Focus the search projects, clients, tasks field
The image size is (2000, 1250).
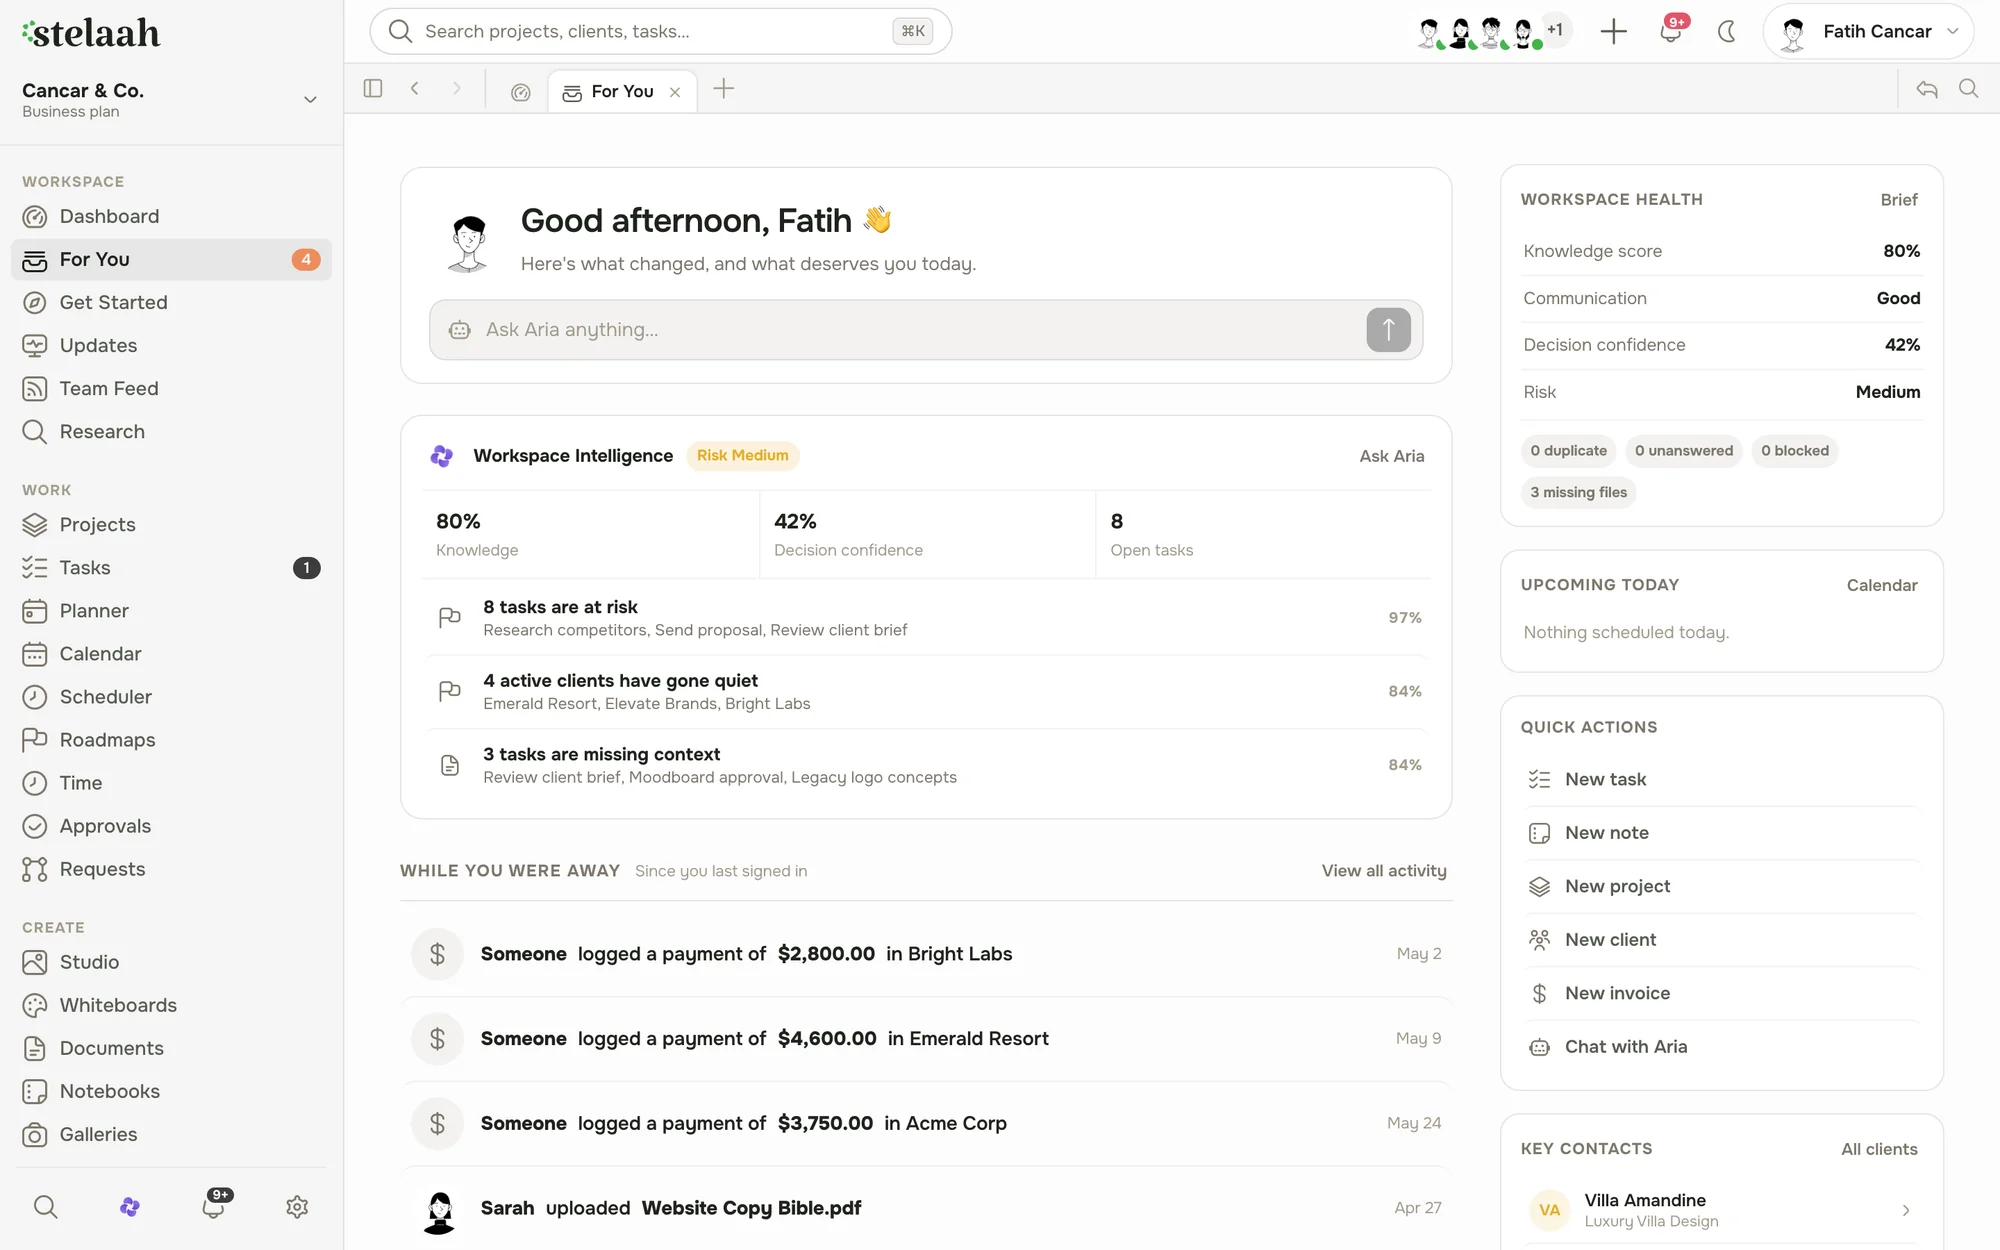660,32
